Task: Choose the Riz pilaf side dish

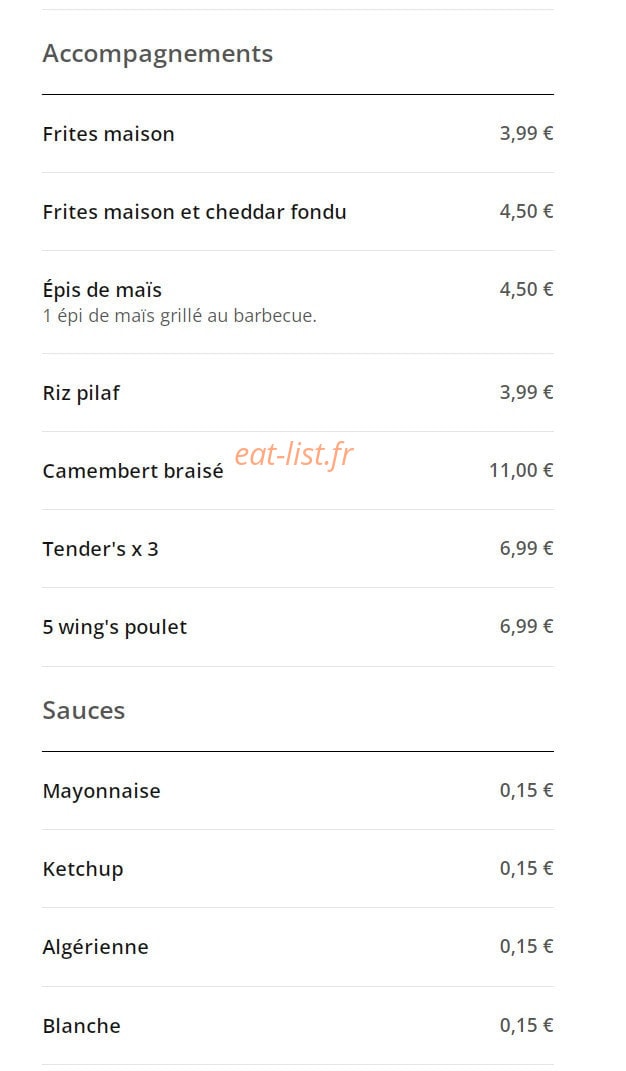Action: click(81, 393)
